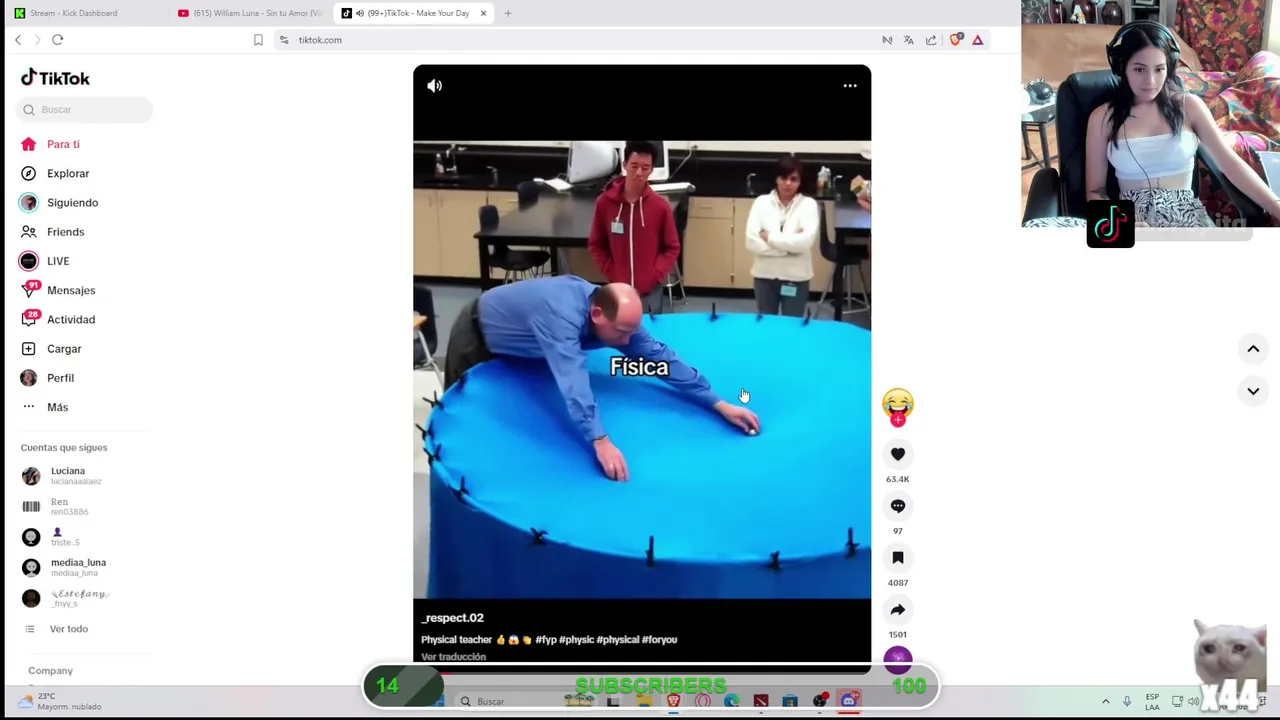Screen dimensions: 1280x720
Task: Open comments on the video
Action: [898, 506]
